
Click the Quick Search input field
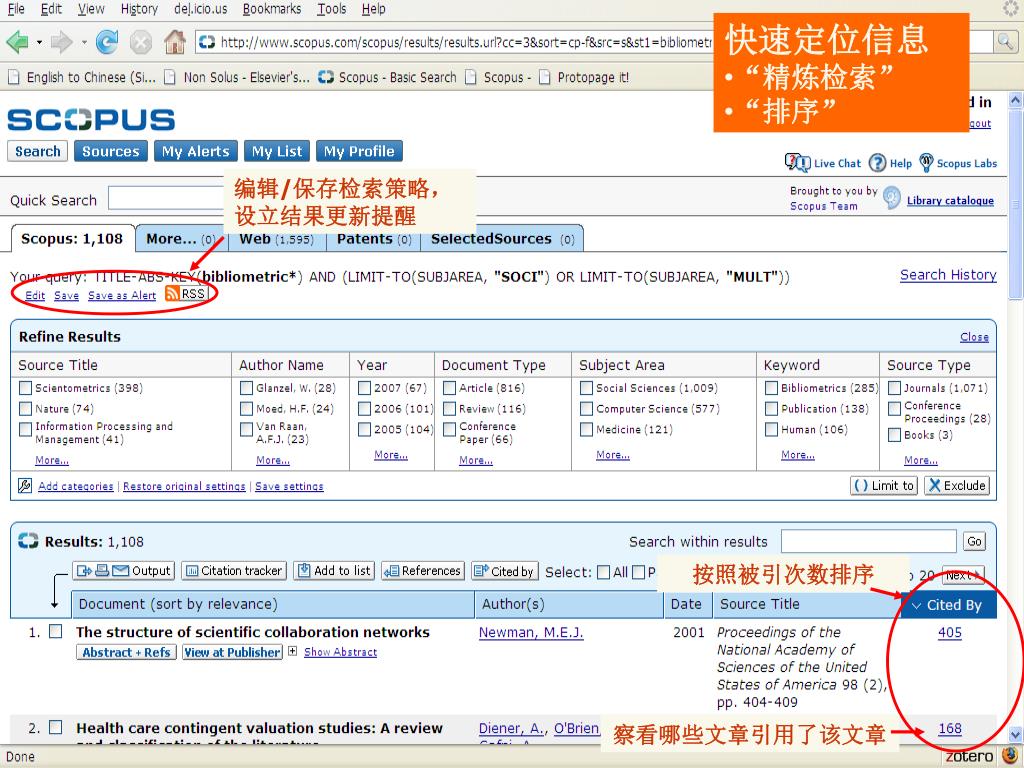click(x=167, y=198)
